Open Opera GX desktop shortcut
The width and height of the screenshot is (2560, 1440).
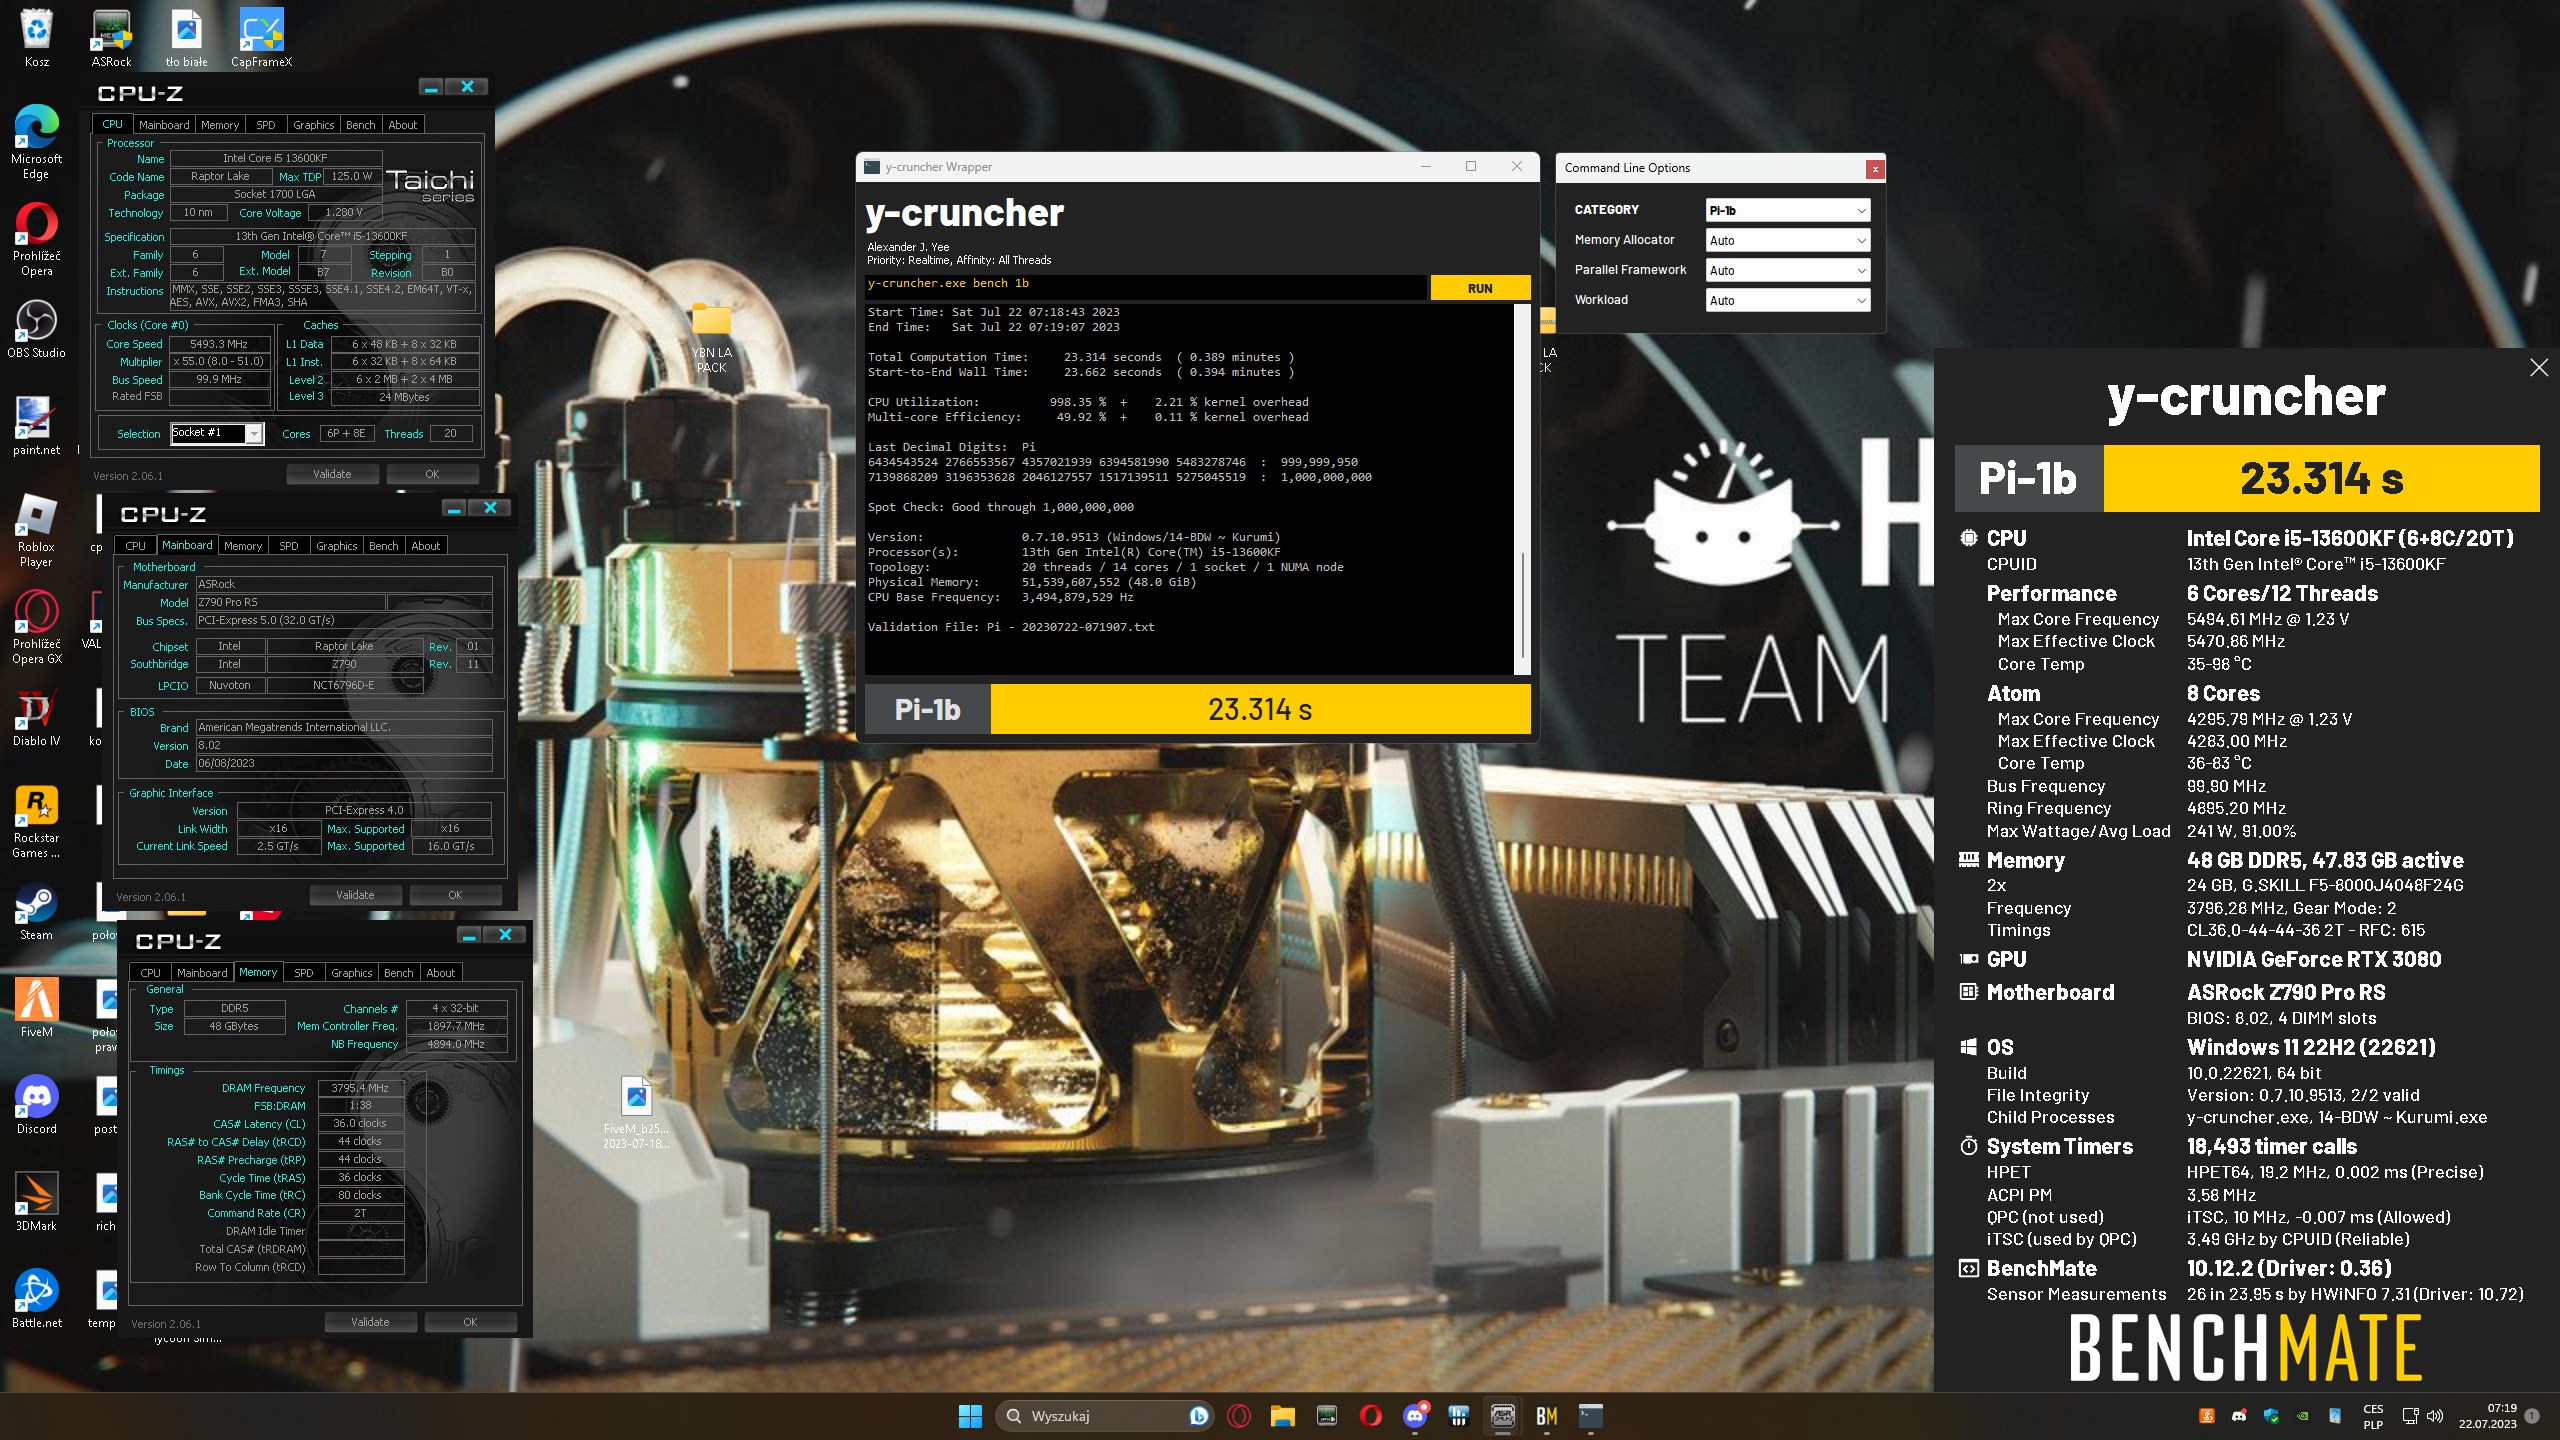[x=37, y=628]
